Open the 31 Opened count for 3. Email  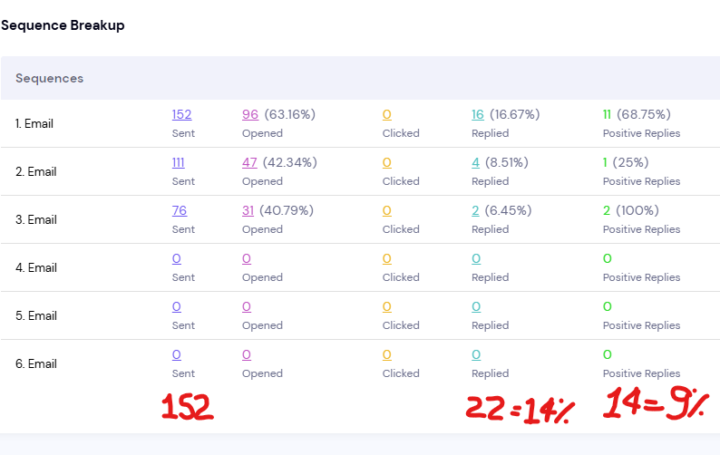(x=249, y=211)
